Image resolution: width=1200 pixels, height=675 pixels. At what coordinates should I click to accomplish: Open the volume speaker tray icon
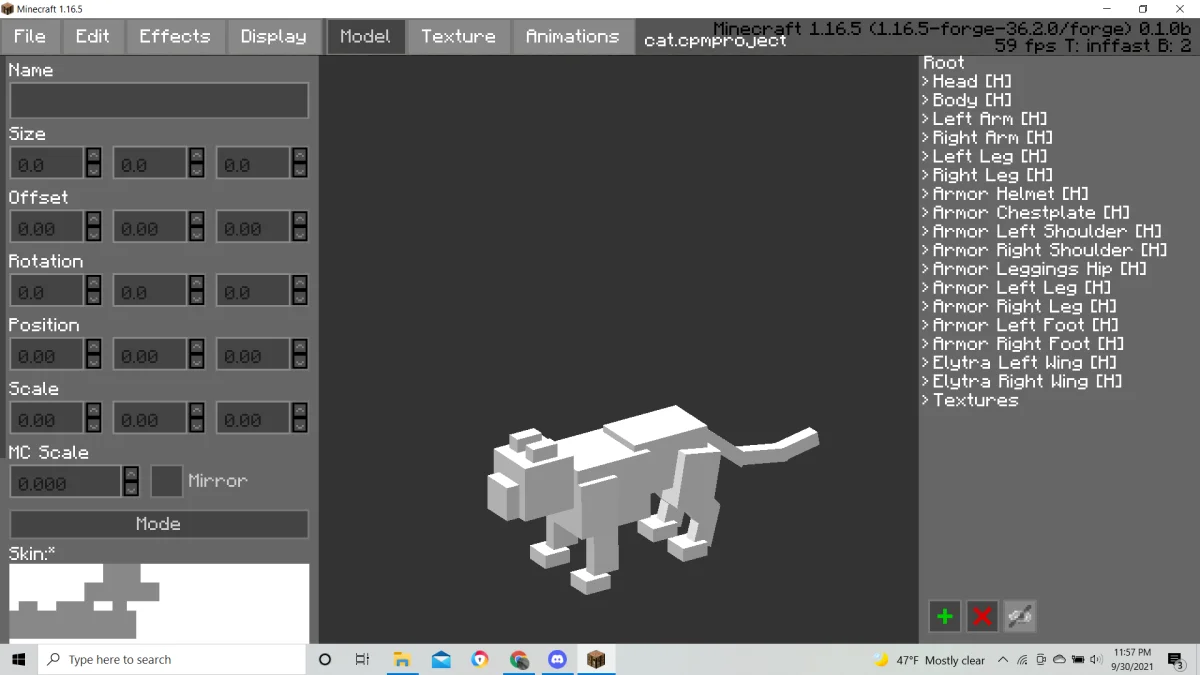click(x=1096, y=660)
